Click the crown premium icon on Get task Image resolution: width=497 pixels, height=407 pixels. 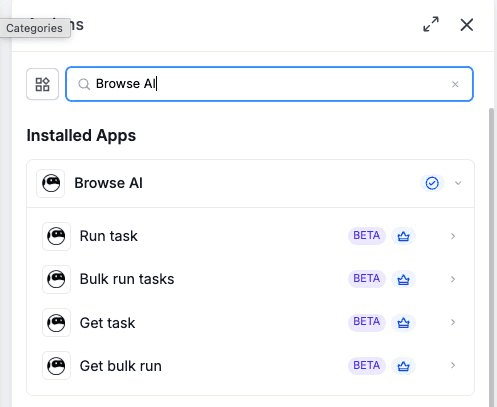[403, 322]
